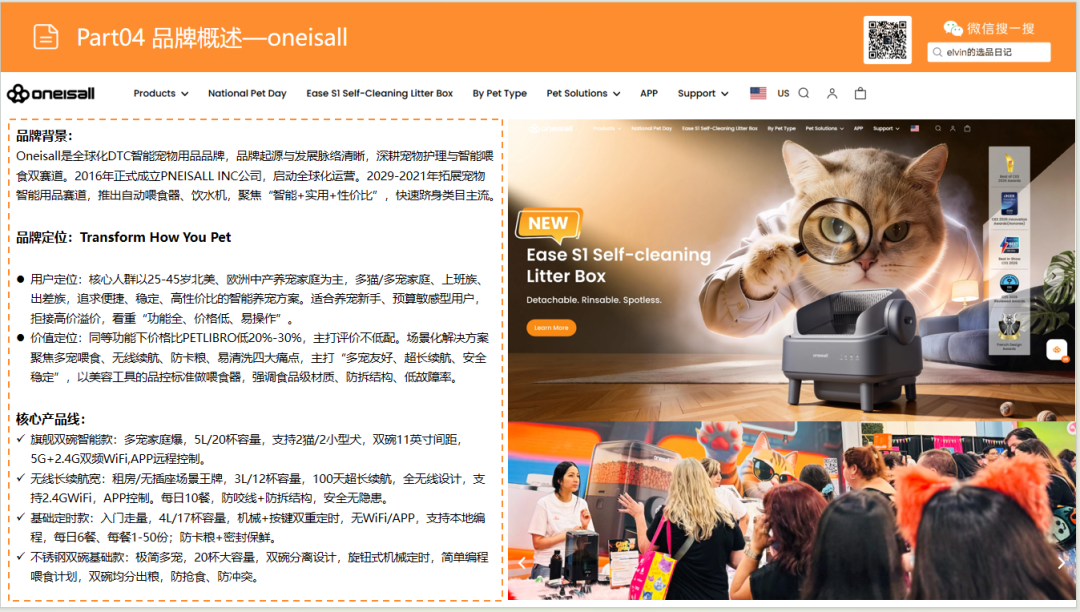Open the orange chat widget on hero

point(1057,350)
